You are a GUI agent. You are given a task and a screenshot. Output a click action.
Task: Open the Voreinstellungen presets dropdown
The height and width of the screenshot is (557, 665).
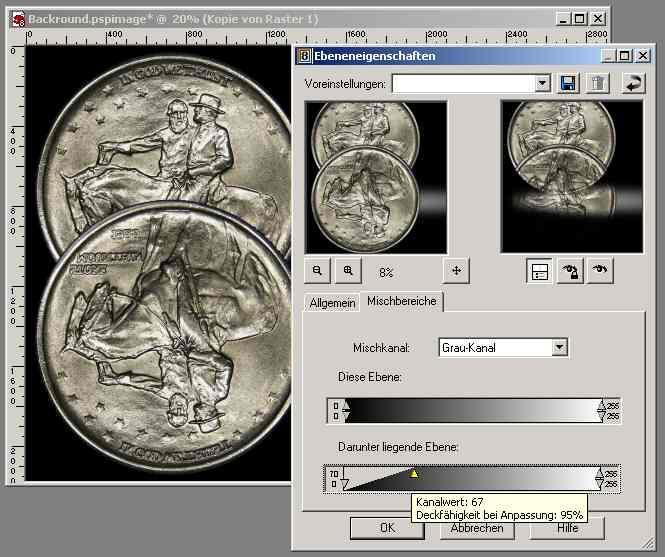pyautogui.click(x=542, y=83)
